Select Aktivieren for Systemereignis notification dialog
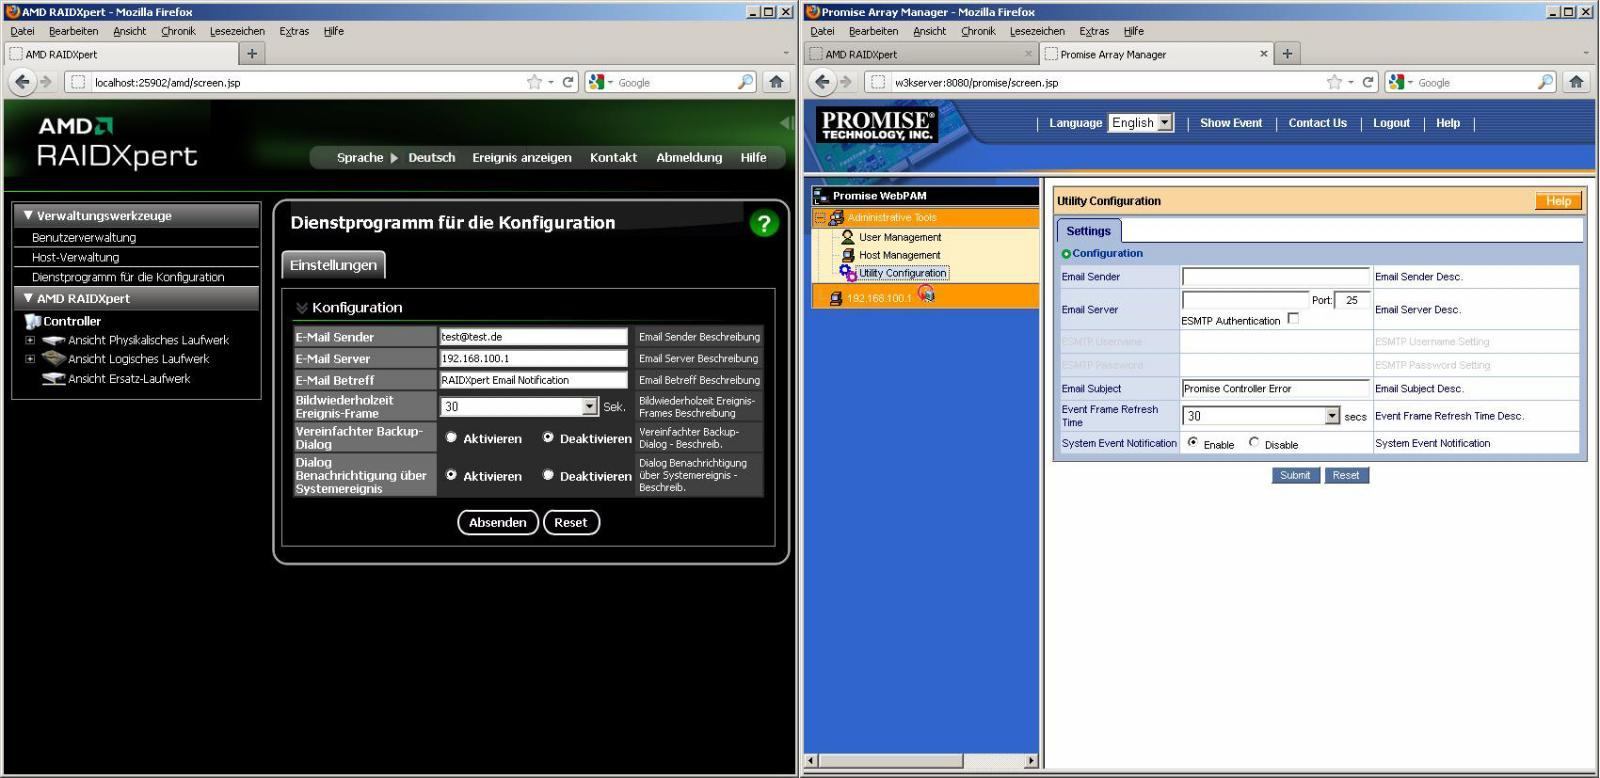Viewport: 1600px width, 778px height. coord(451,475)
